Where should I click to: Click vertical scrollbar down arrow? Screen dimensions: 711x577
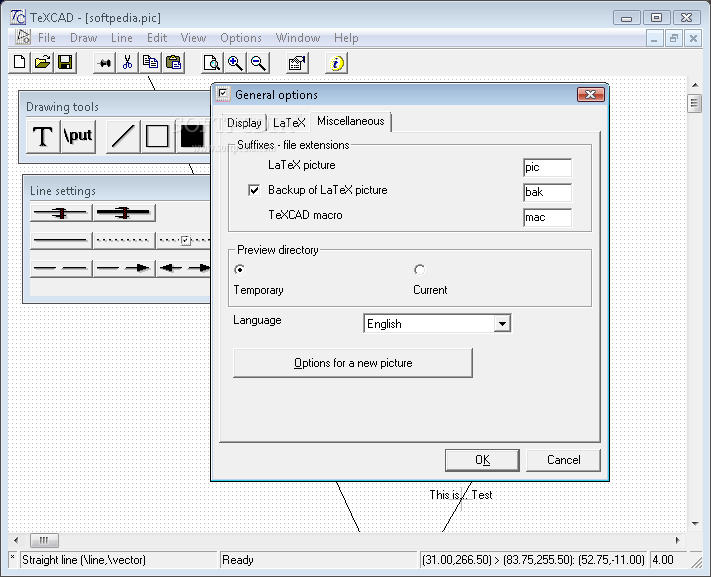point(695,524)
